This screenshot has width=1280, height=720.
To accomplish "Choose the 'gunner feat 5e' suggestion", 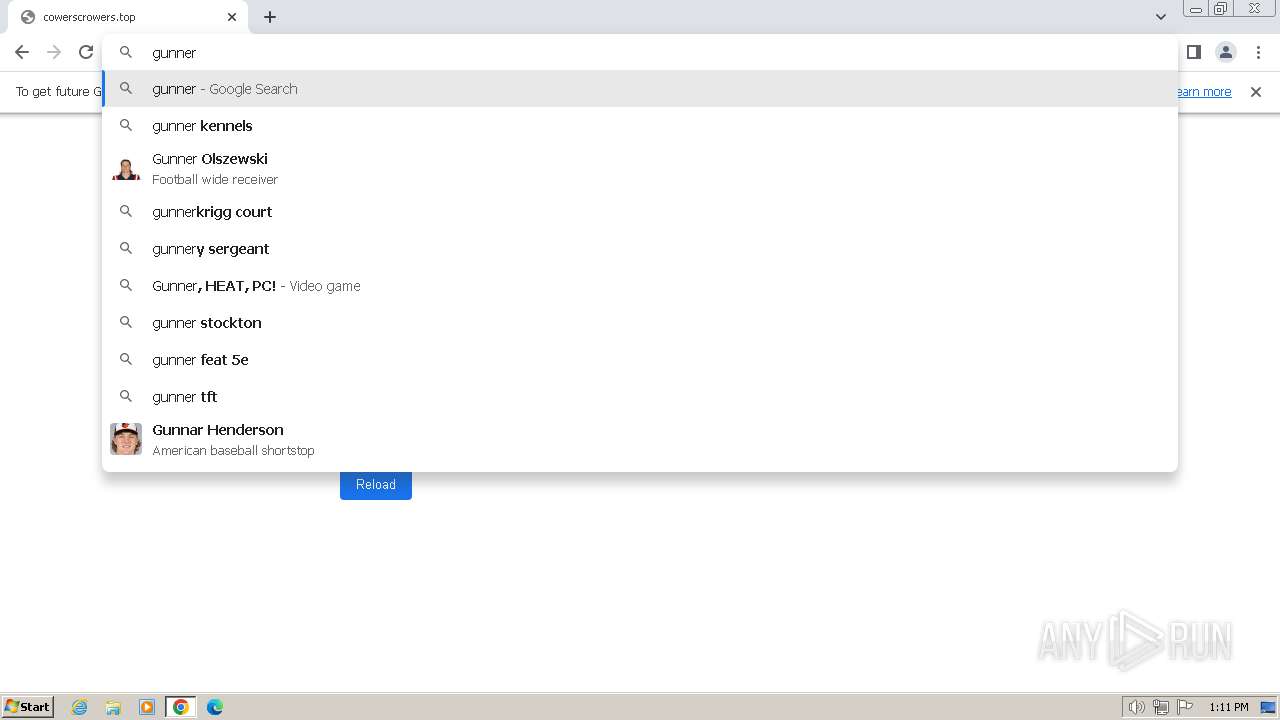I will [x=640, y=360].
